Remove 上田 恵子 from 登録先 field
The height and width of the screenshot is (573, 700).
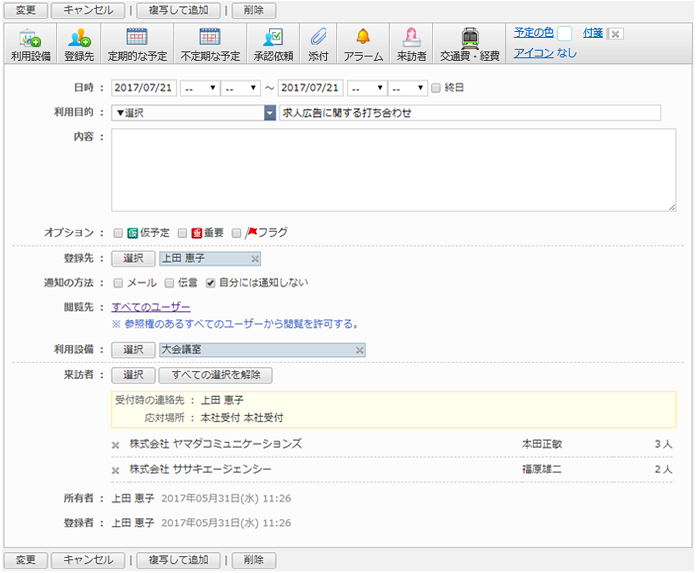(255, 259)
